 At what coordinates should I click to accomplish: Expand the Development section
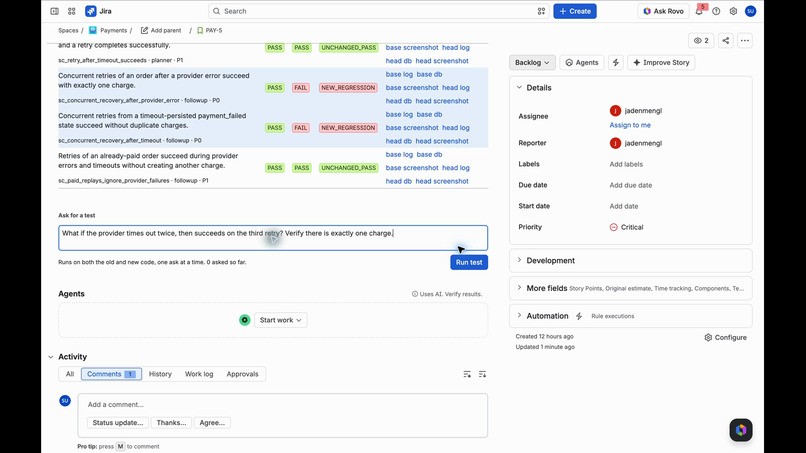click(519, 260)
